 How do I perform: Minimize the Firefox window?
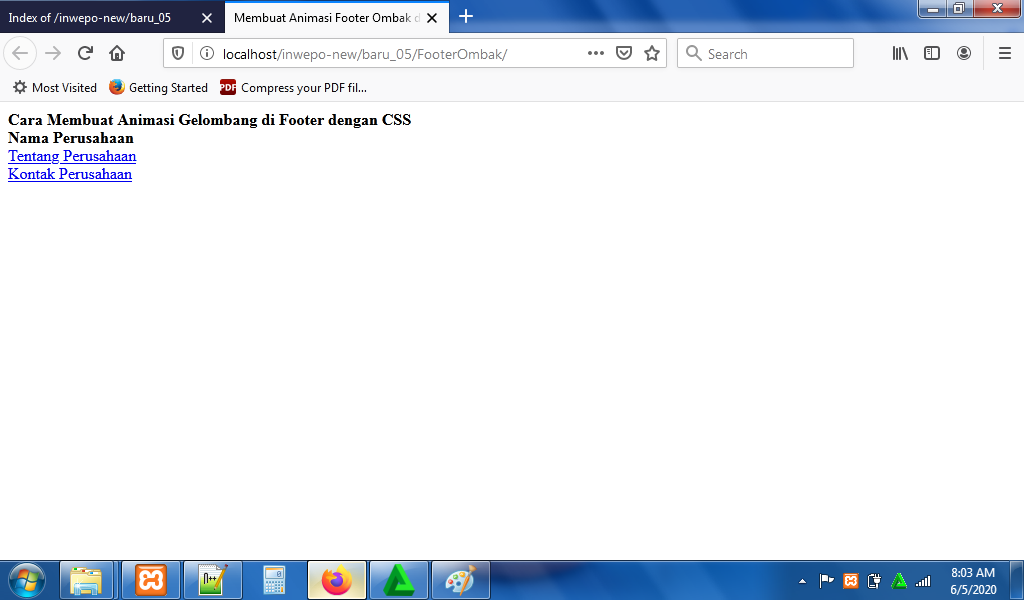coord(934,8)
